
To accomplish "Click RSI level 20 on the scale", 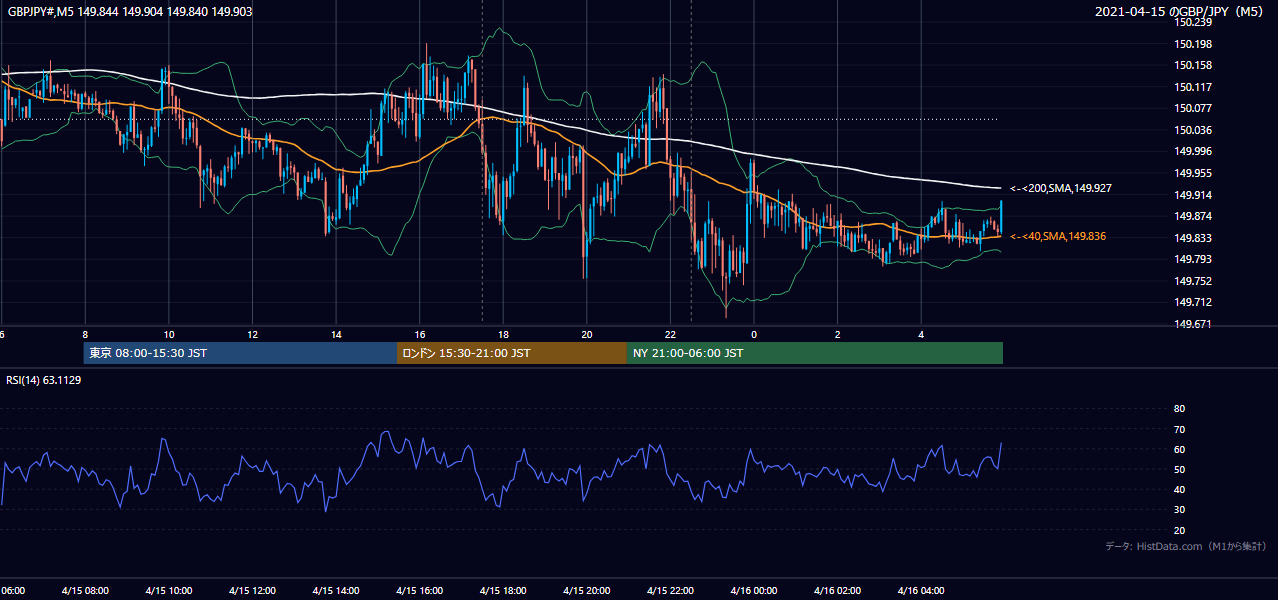I will point(1179,530).
